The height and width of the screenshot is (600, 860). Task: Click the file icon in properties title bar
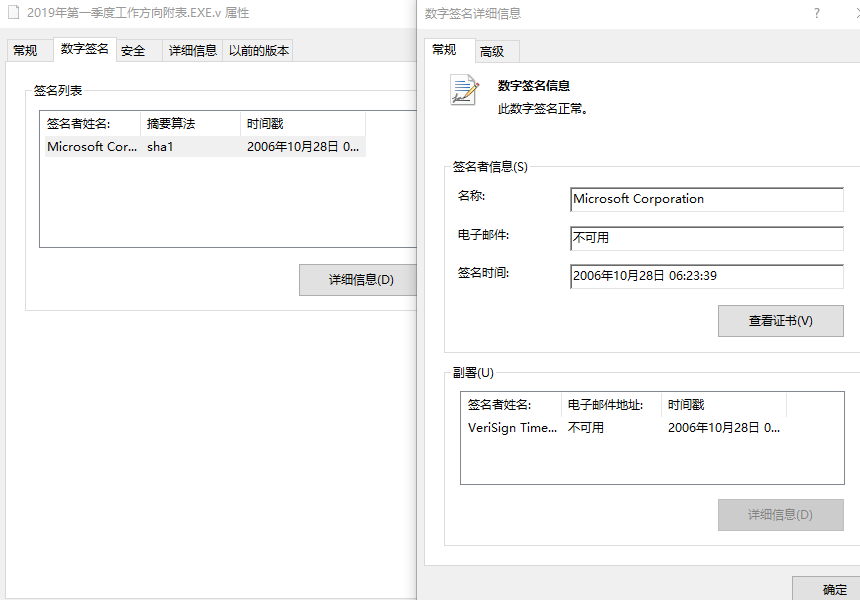click(x=13, y=13)
